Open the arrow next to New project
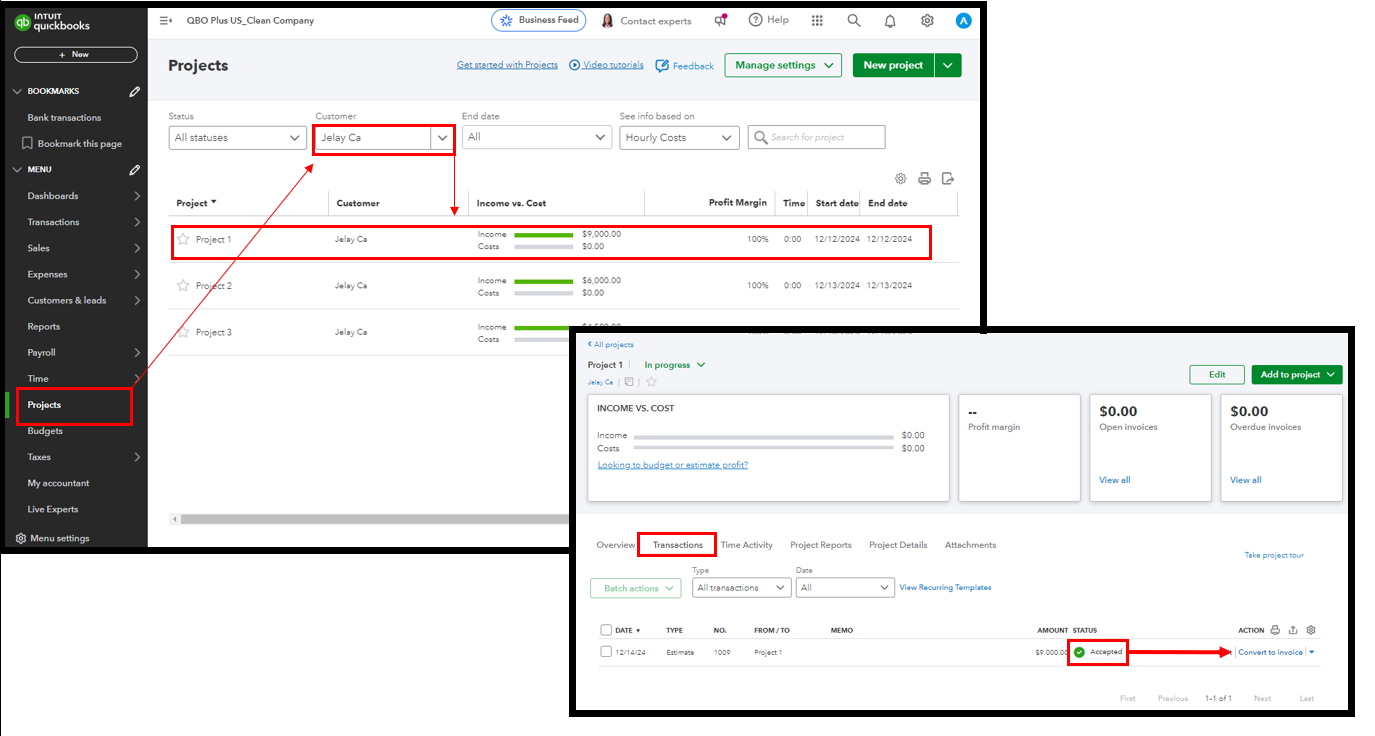 click(948, 65)
